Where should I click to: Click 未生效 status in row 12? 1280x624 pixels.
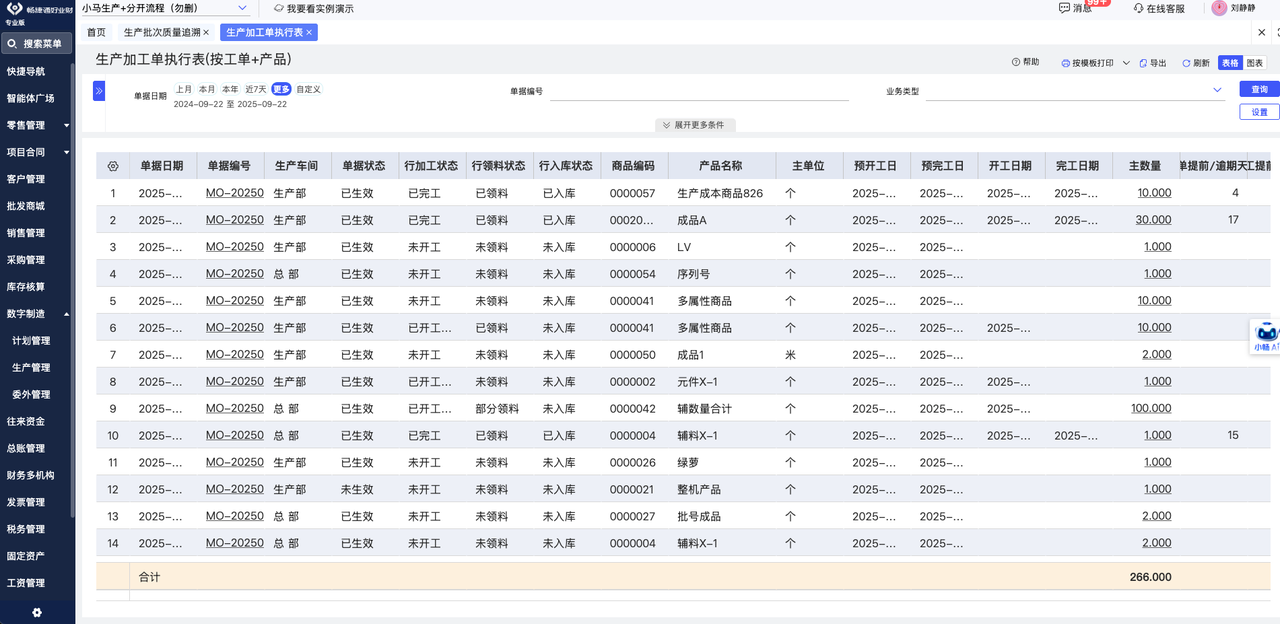[357, 489]
